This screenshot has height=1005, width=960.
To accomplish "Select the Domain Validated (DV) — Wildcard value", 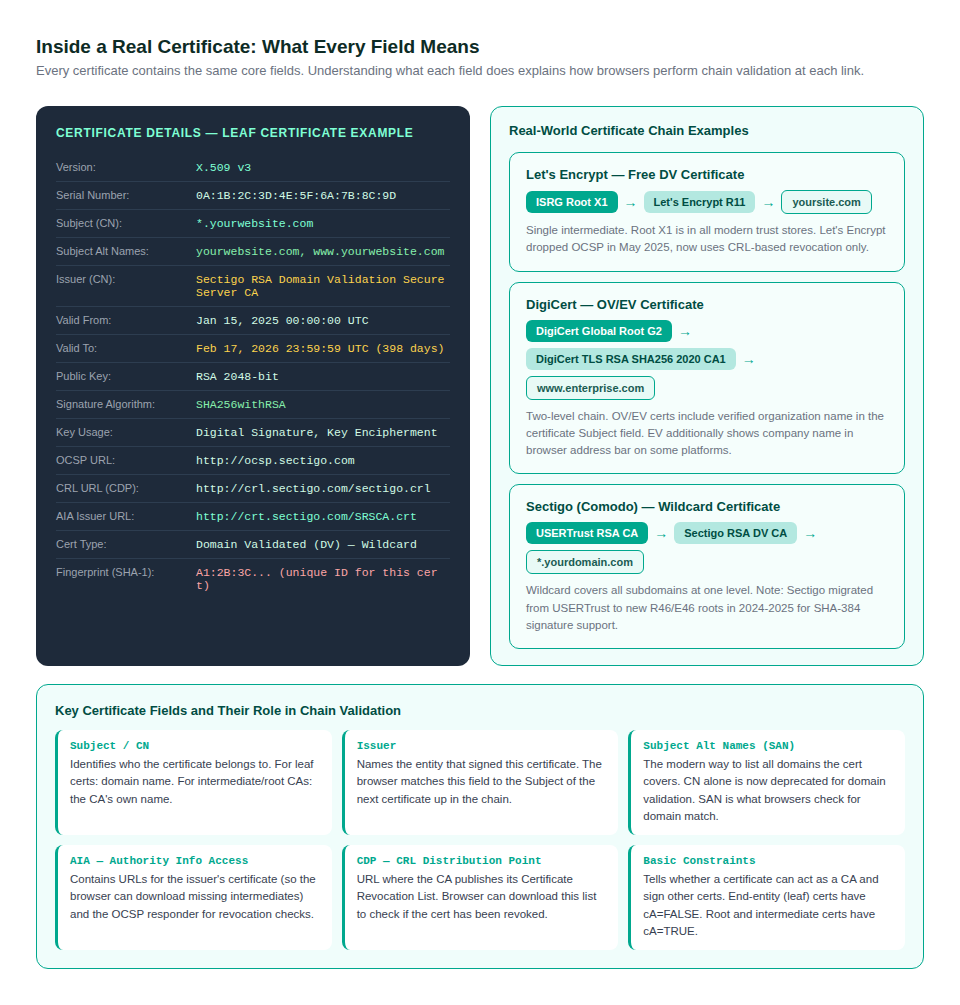I will coord(306,545).
